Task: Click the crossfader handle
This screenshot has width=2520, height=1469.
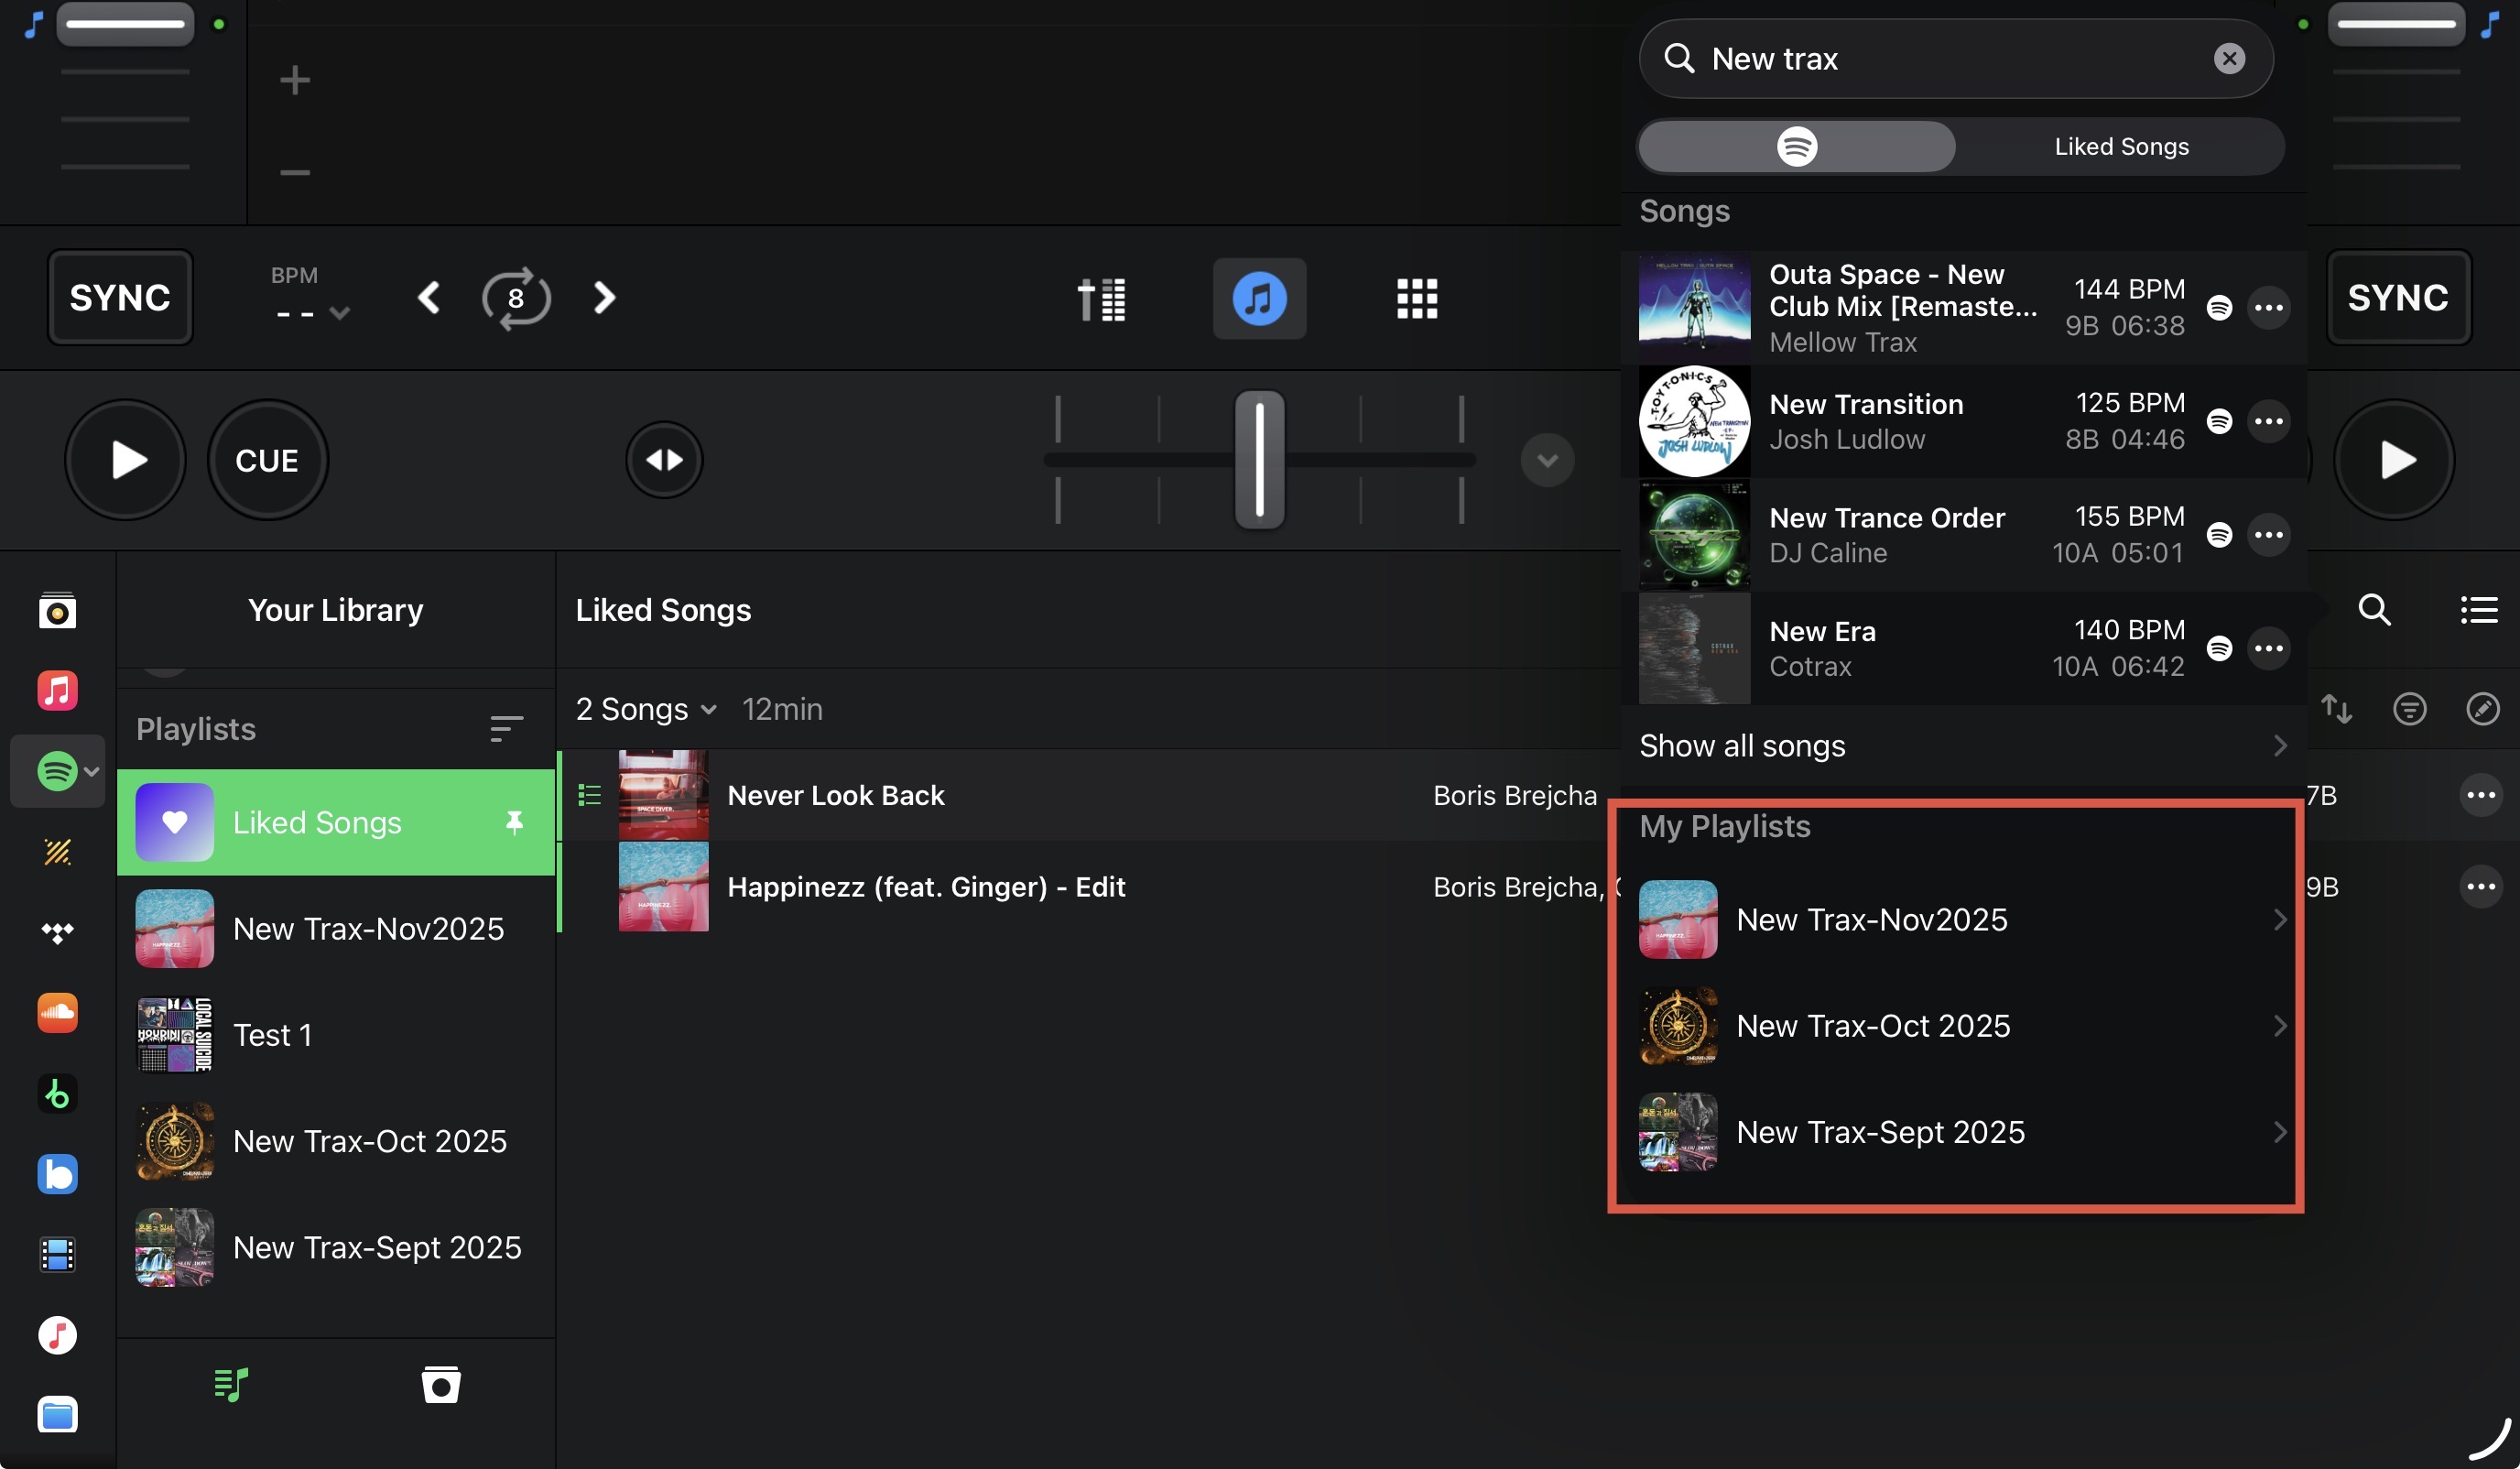Action: (x=1259, y=460)
